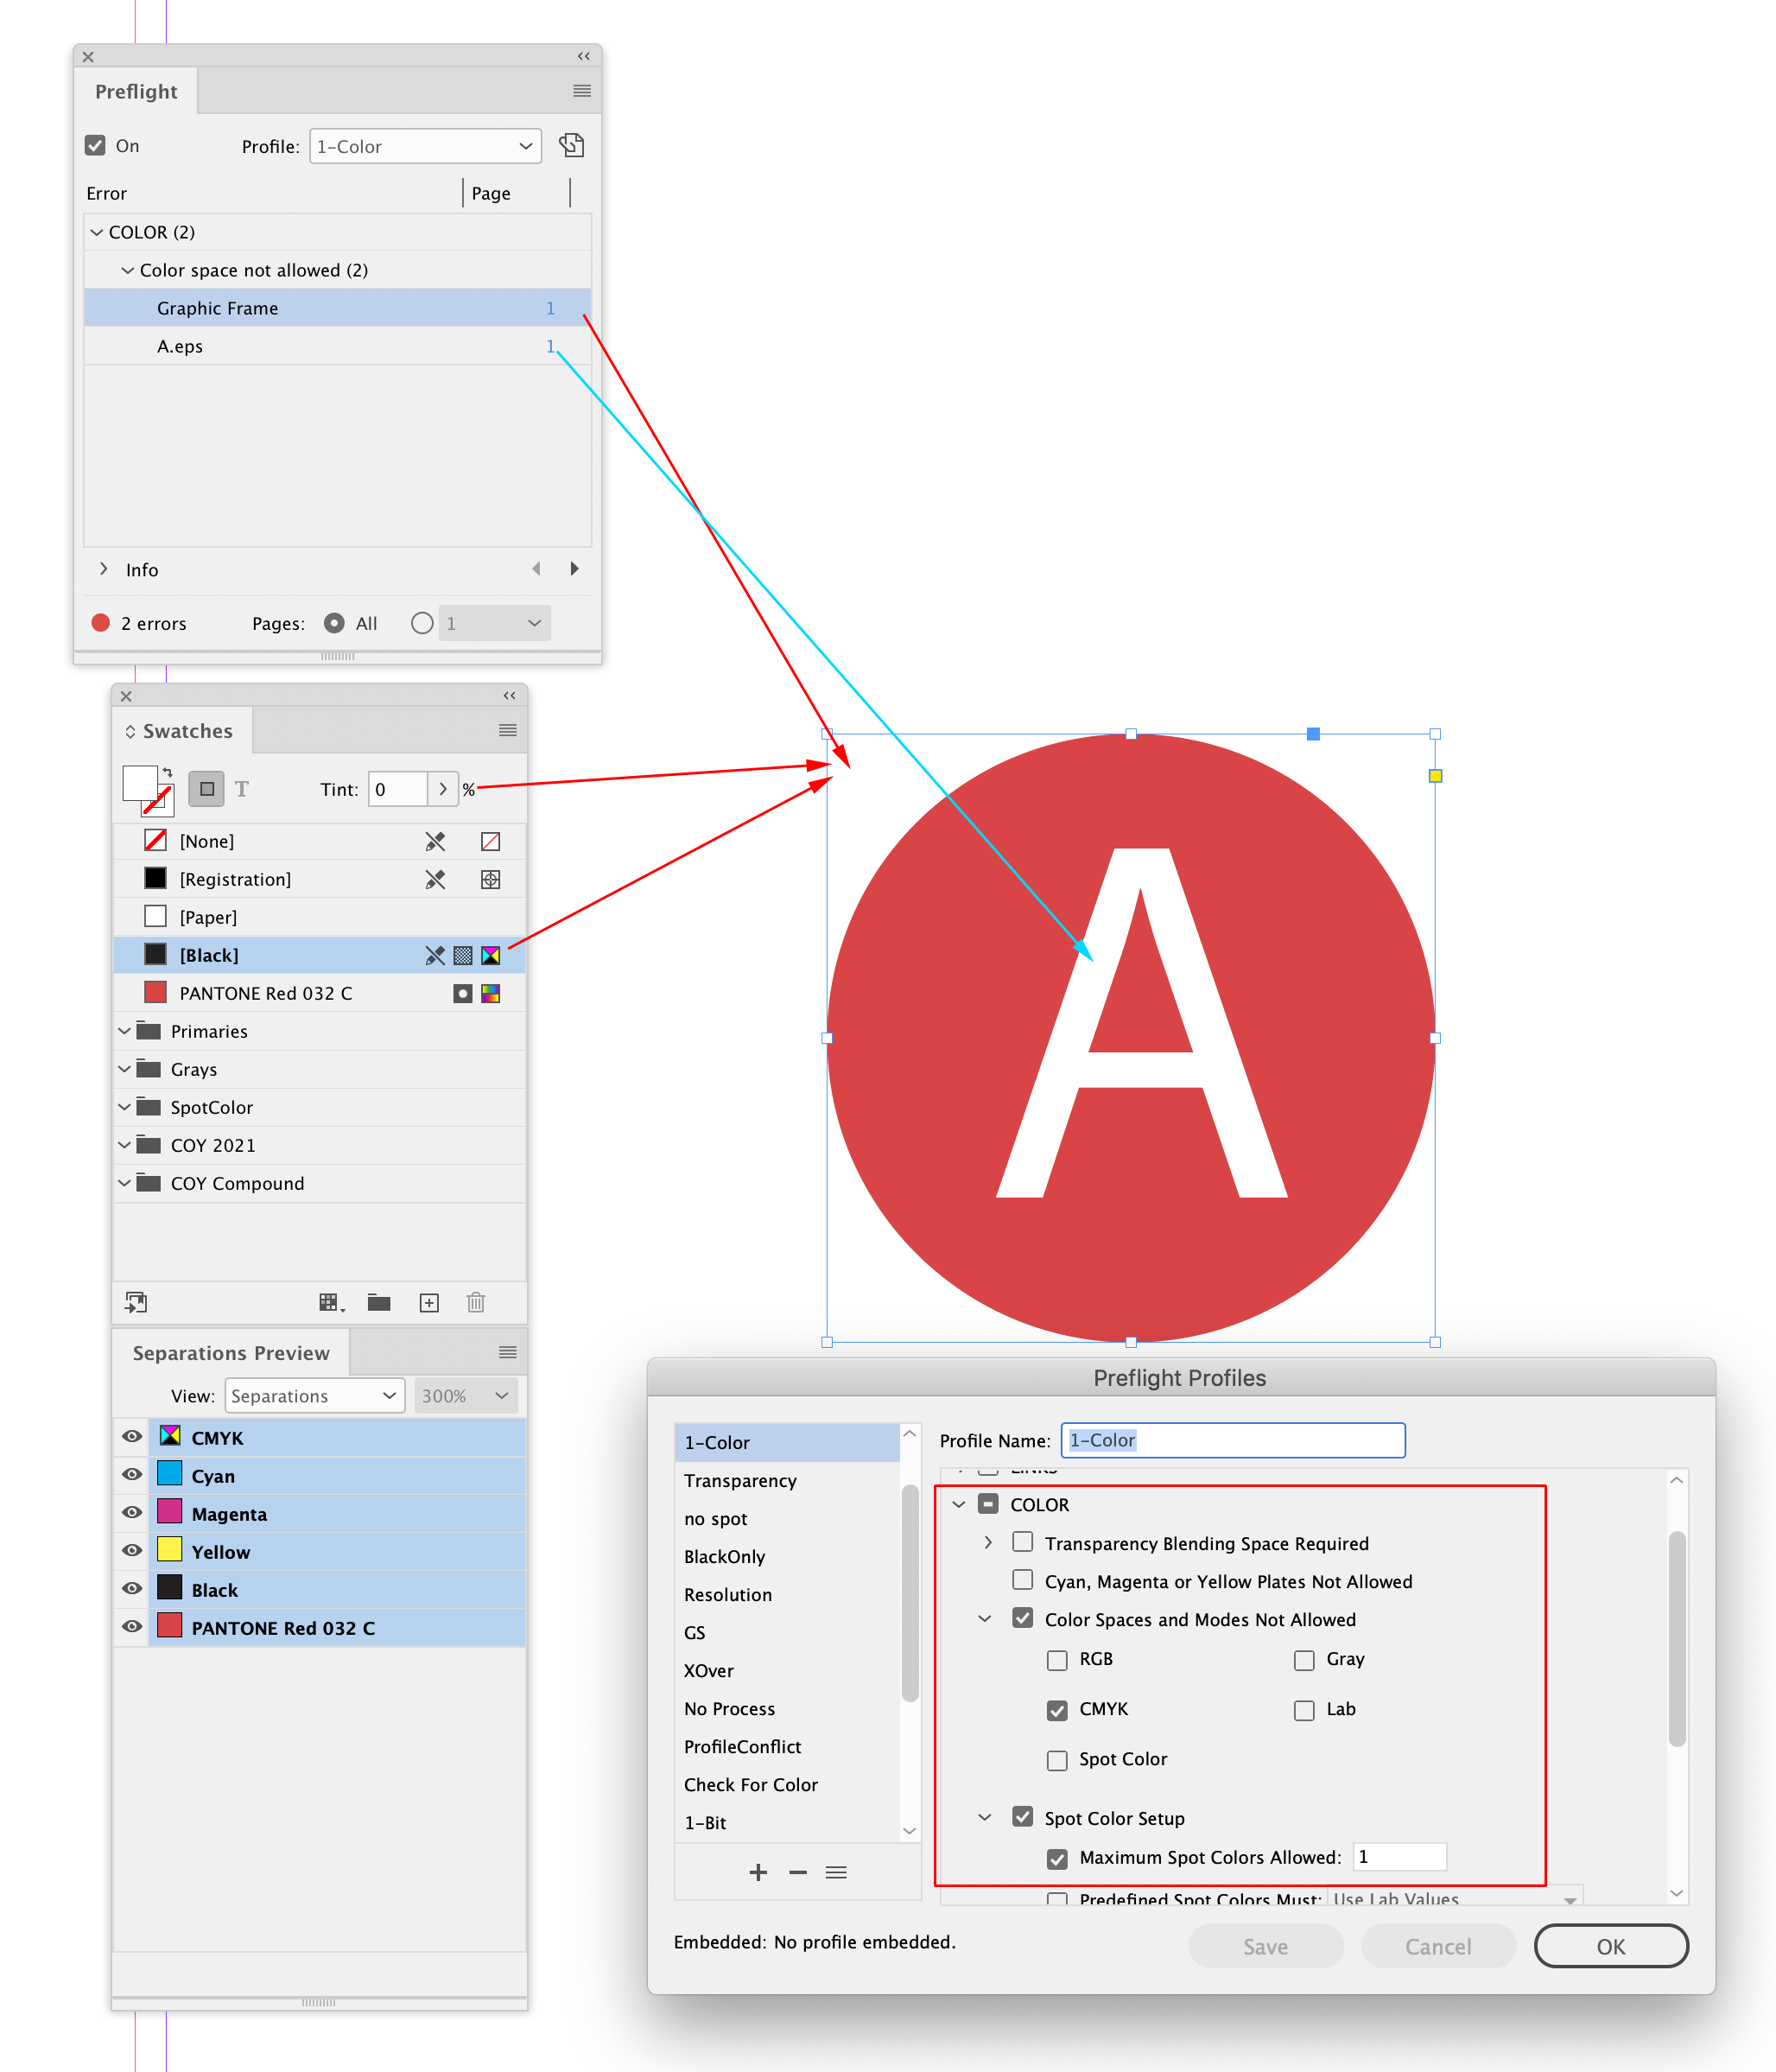Open the Preflight panel menu icon

click(581, 91)
